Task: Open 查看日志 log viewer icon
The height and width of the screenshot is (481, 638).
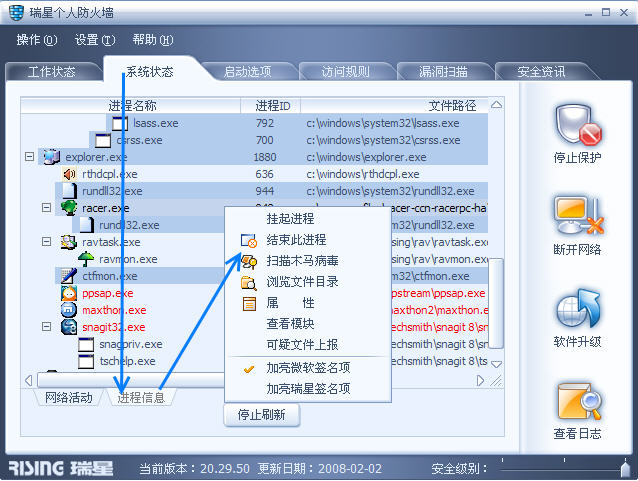Action: (x=579, y=402)
